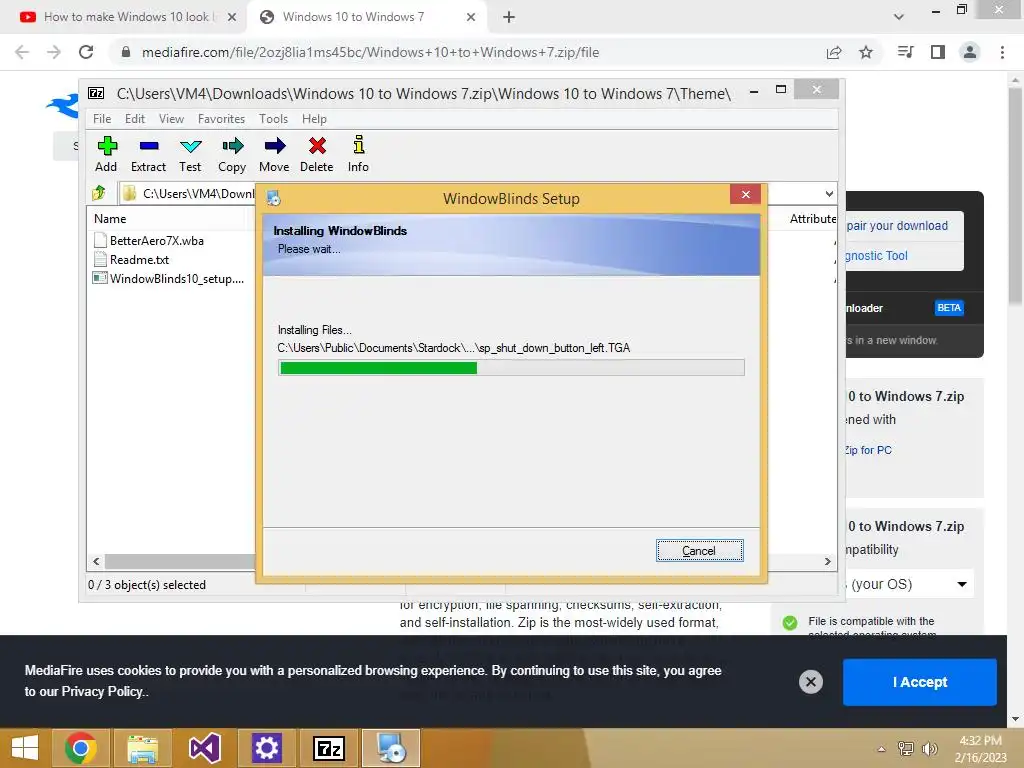Click right arrow of 7-Zip horizontal scrollbar

827,562
